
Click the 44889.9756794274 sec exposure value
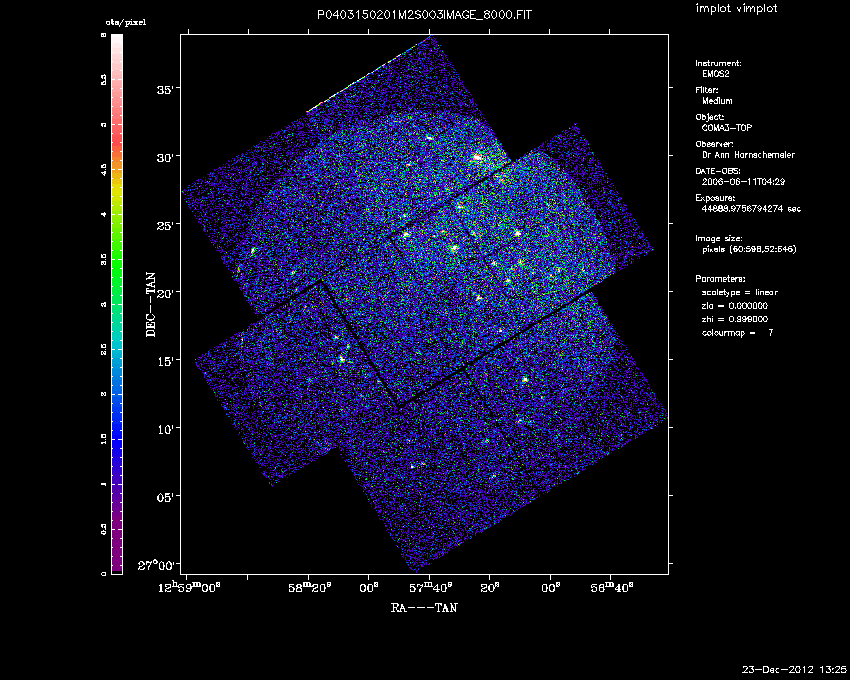[751, 209]
